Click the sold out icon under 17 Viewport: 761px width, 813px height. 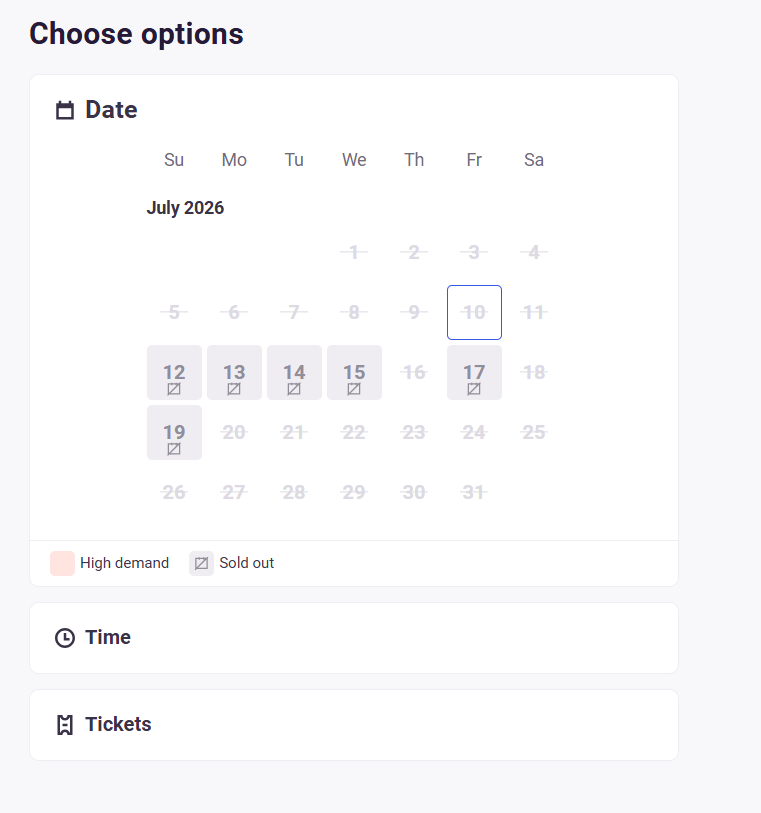tap(474, 389)
